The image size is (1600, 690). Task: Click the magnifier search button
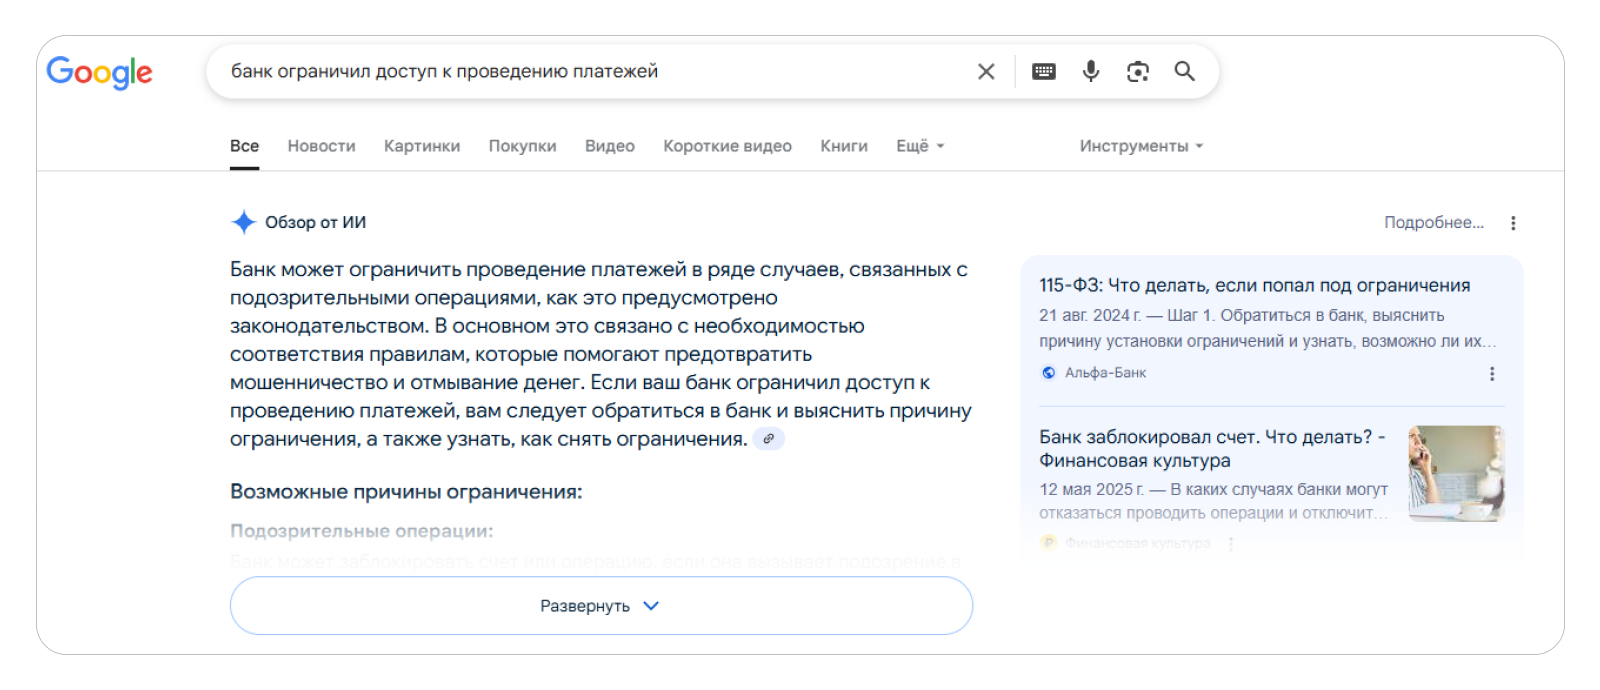point(1185,71)
